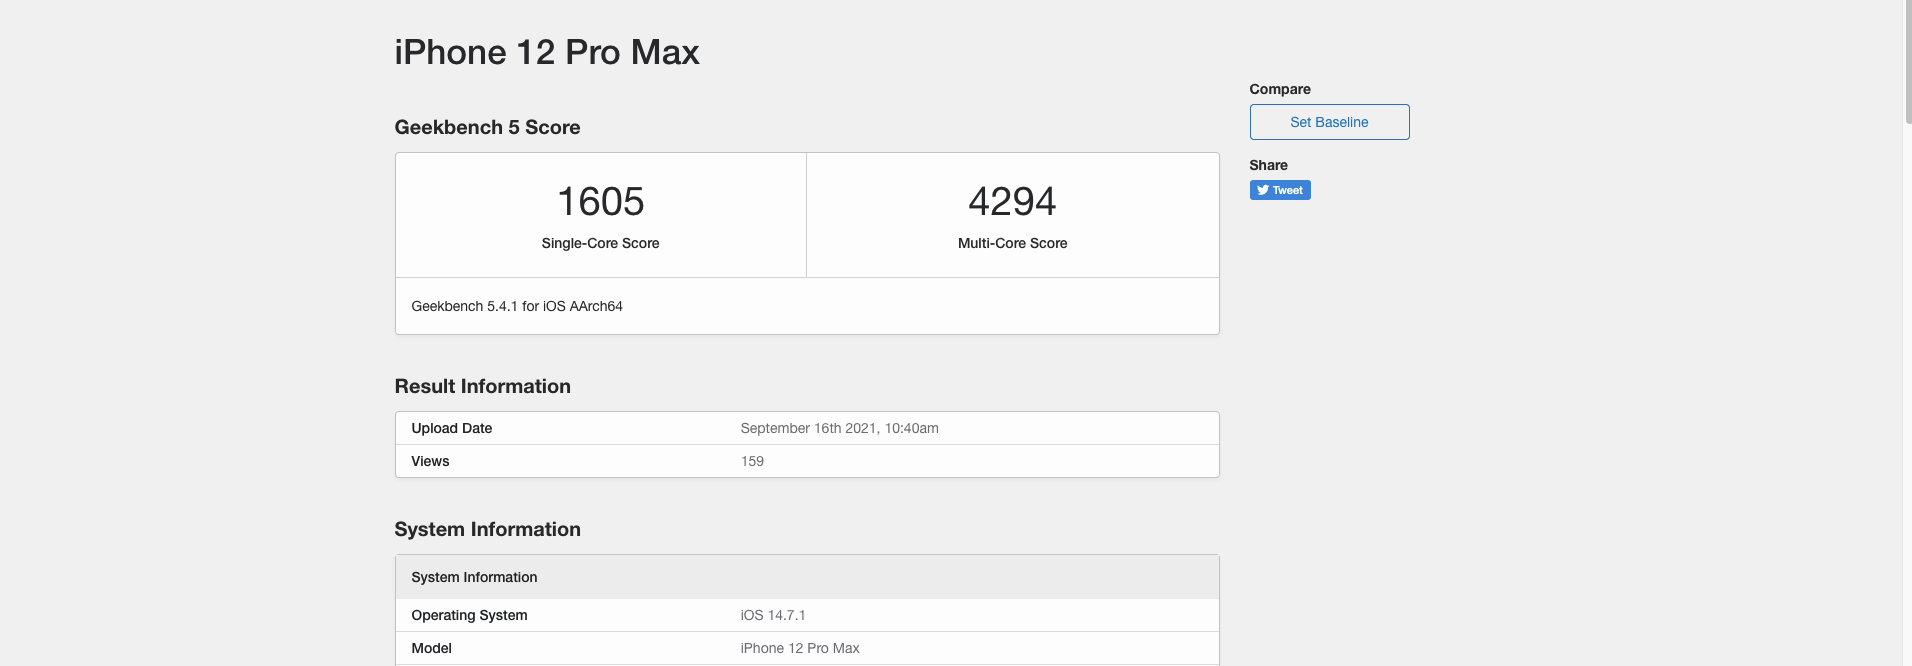This screenshot has height=666, width=1912.
Task: Click the System Information table header row
Action: pos(807,577)
